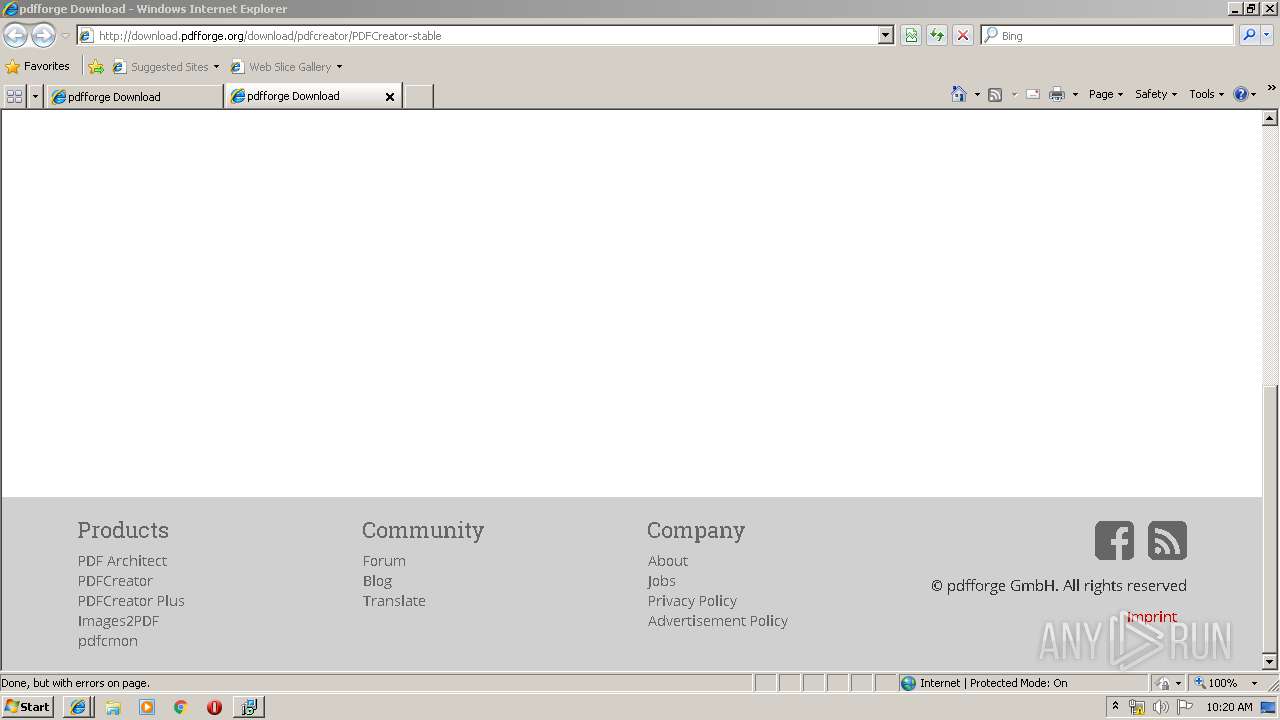
Task: Show hidden tray icons arrow
Action: (x=1115, y=706)
